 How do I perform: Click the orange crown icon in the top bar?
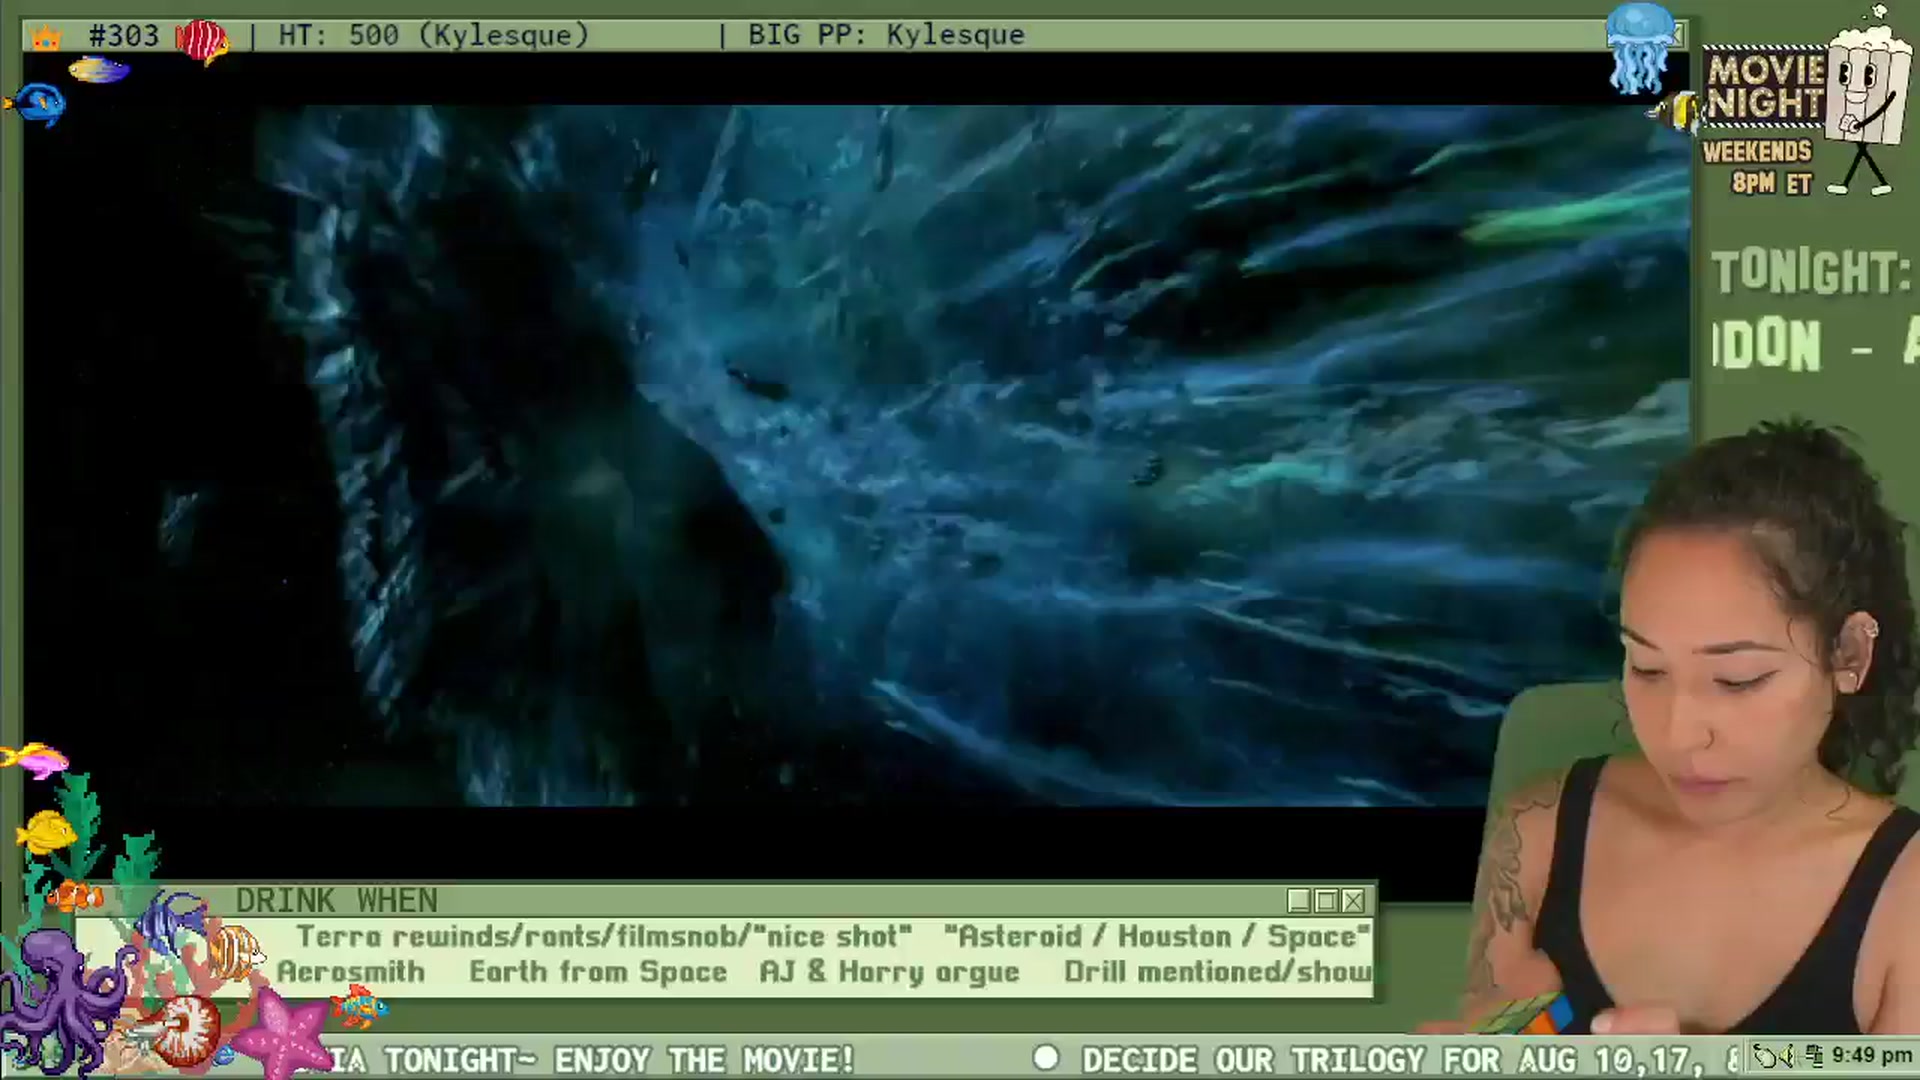pos(46,38)
